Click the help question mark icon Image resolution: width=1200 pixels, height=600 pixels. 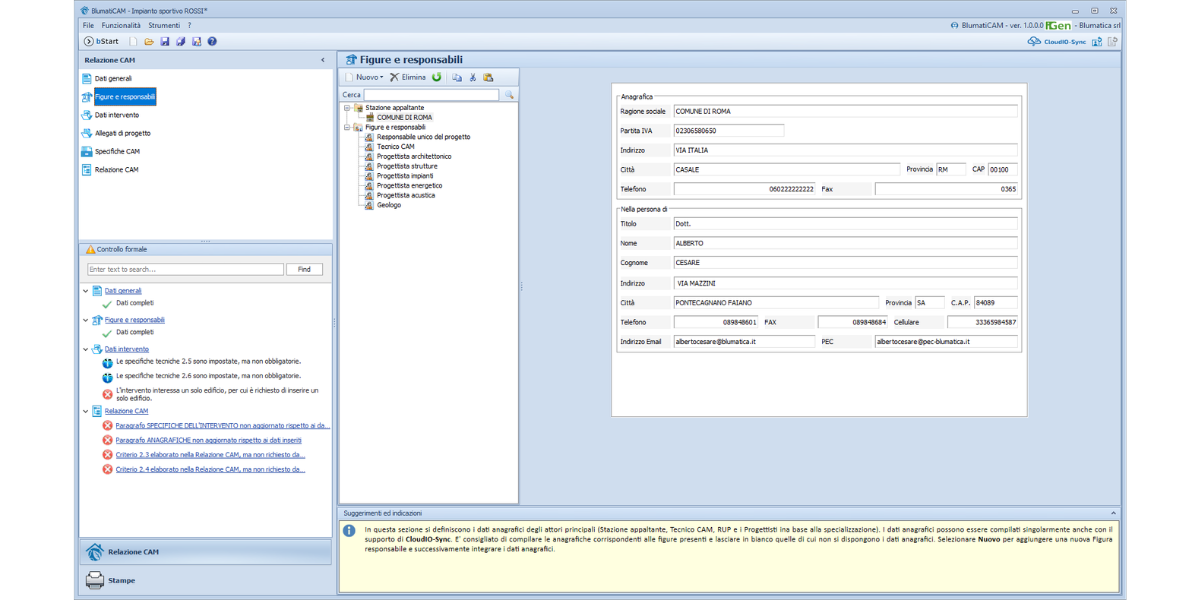[x=212, y=41]
